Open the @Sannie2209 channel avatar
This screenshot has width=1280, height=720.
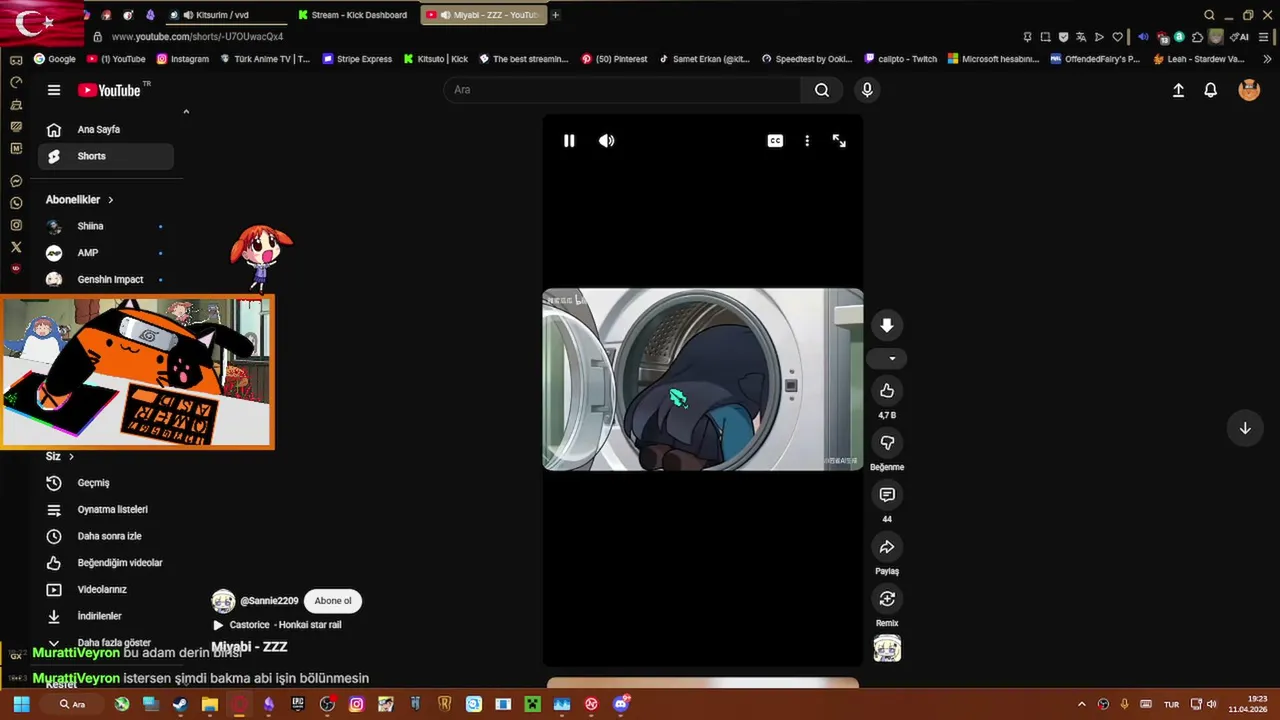click(223, 601)
